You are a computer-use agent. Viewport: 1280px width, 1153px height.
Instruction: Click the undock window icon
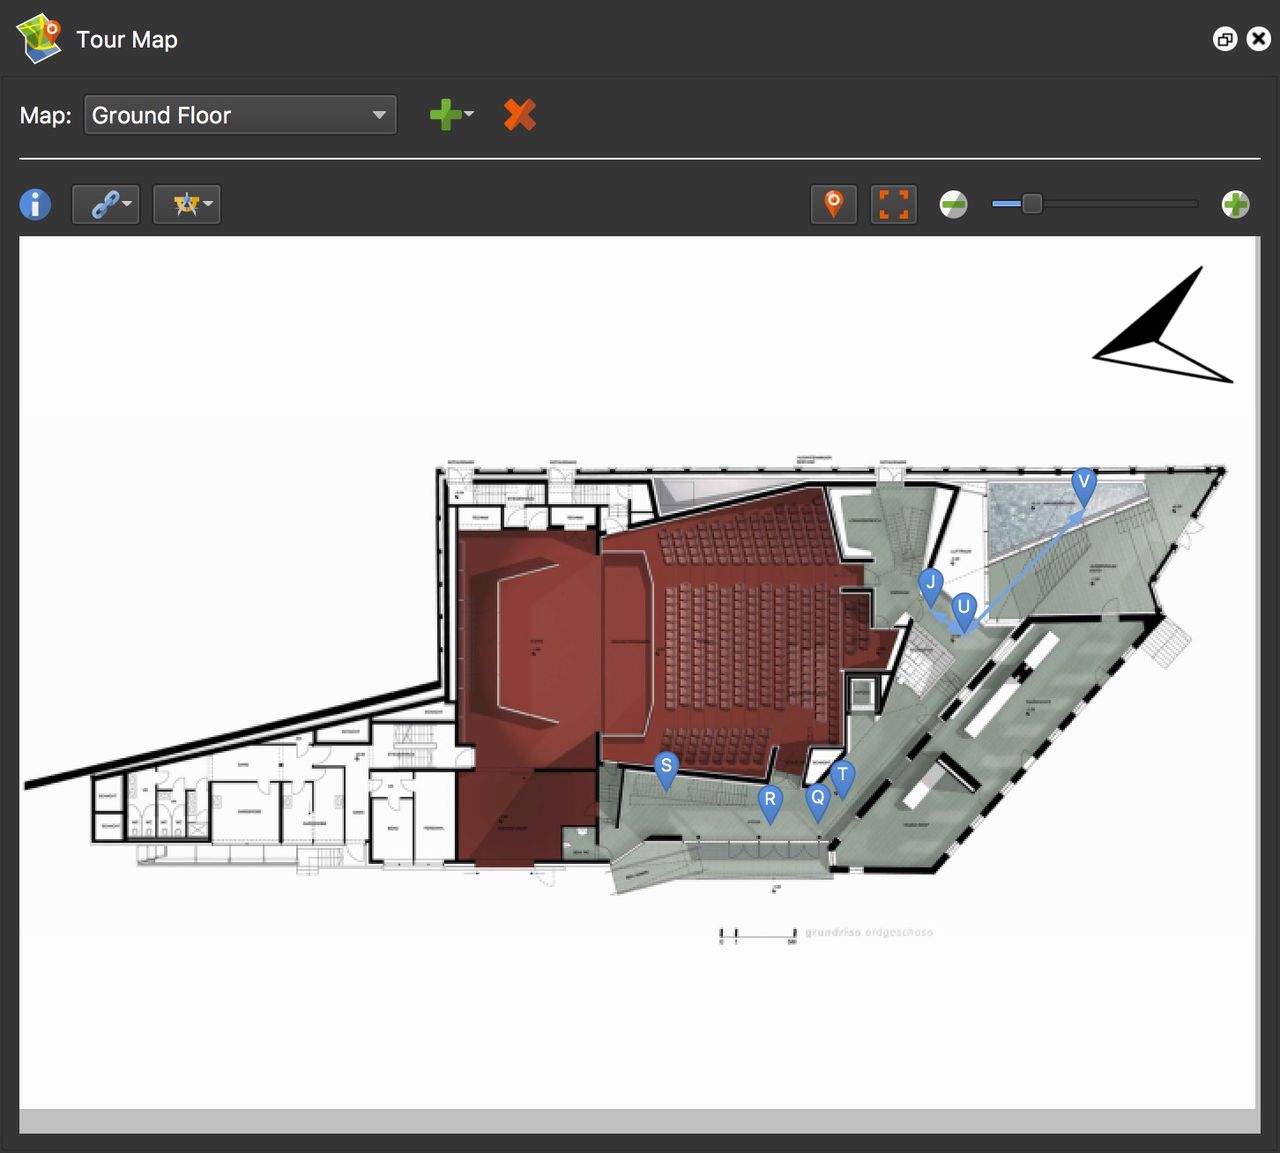tap(1224, 39)
